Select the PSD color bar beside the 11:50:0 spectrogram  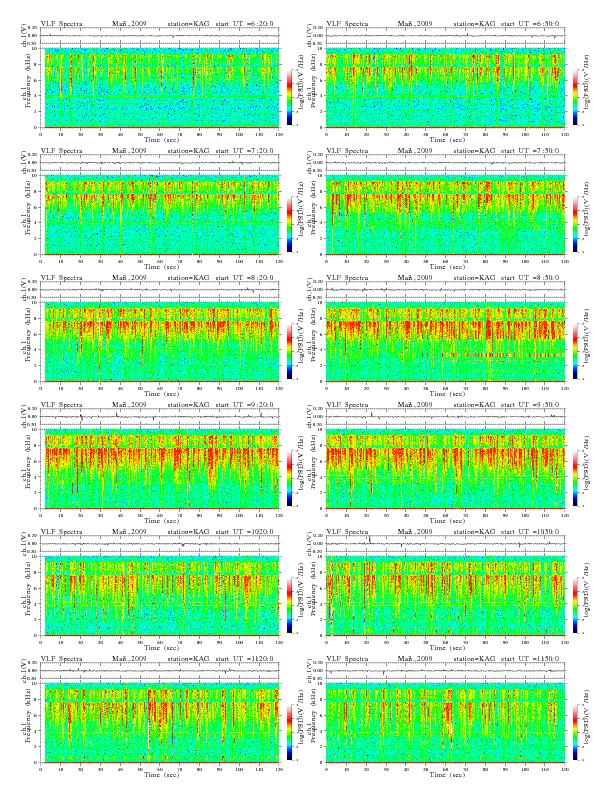(x=576, y=732)
